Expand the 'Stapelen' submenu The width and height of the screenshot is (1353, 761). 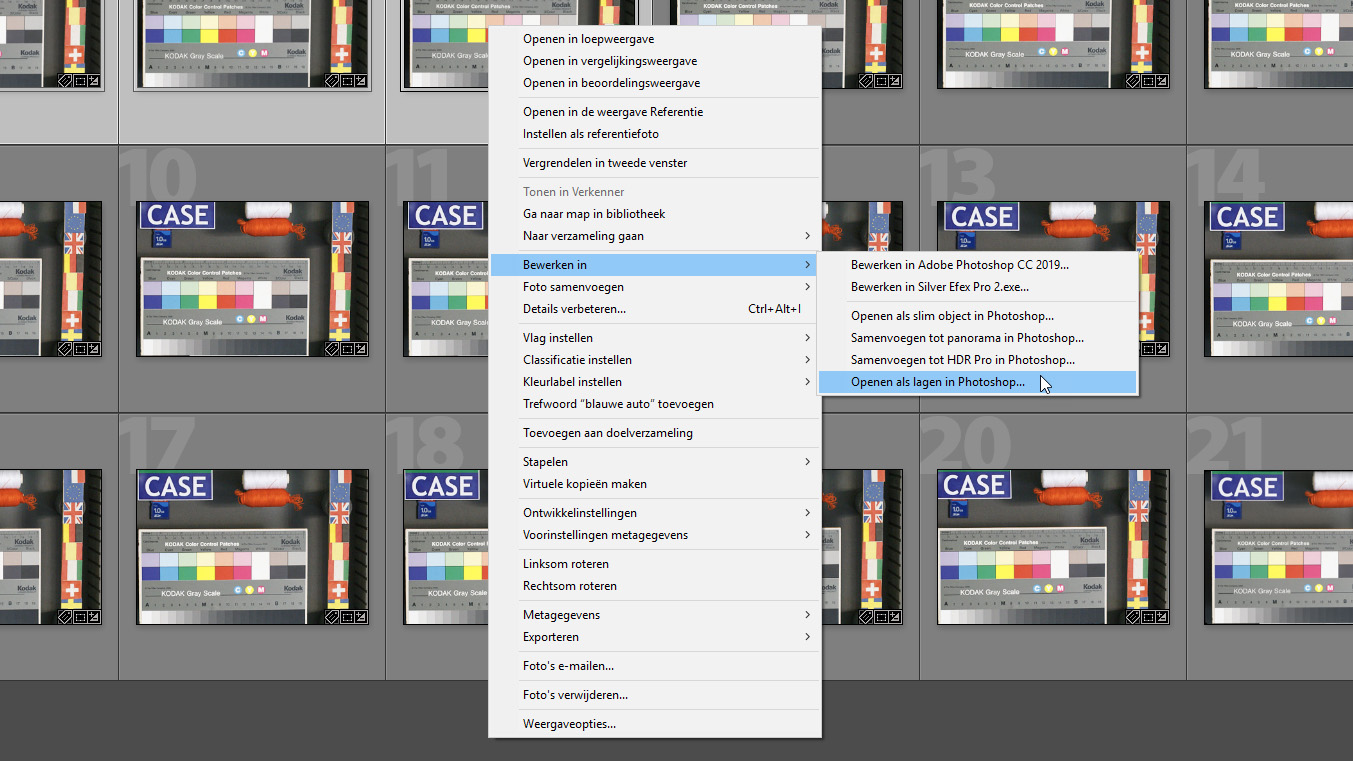pyautogui.click(x=655, y=462)
